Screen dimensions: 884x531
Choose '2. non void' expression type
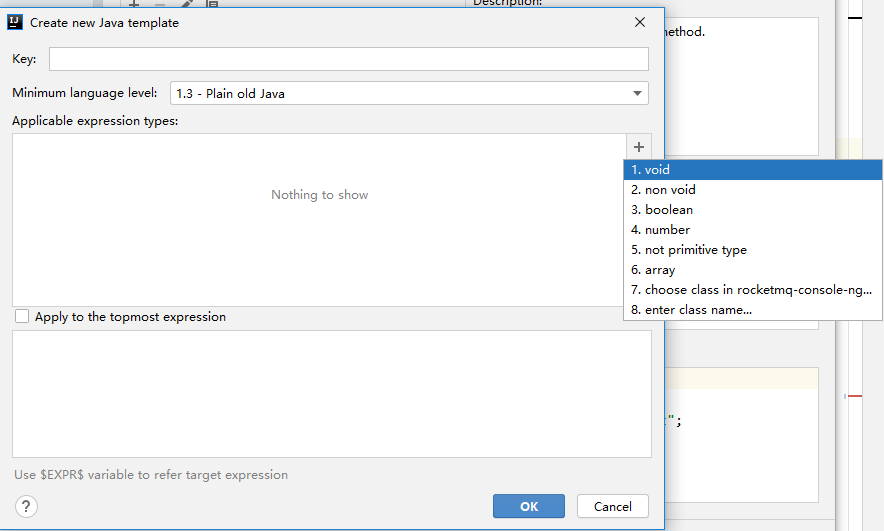[x=752, y=190]
